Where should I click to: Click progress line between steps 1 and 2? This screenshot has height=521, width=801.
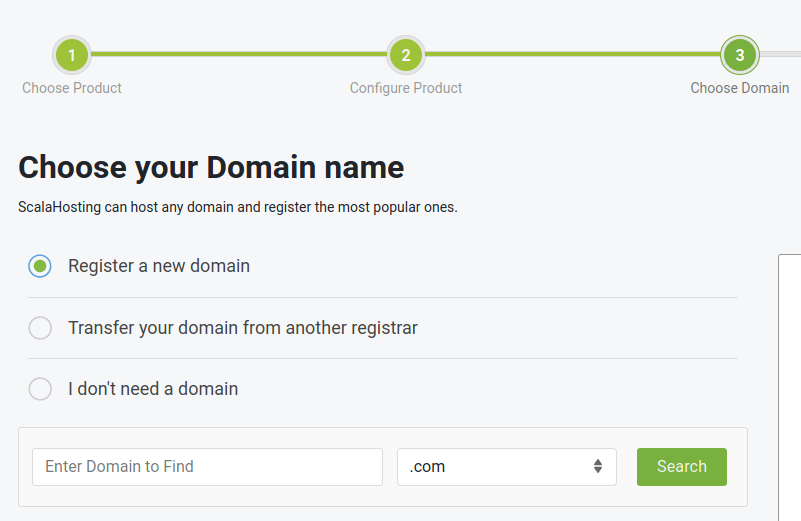click(x=239, y=55)
